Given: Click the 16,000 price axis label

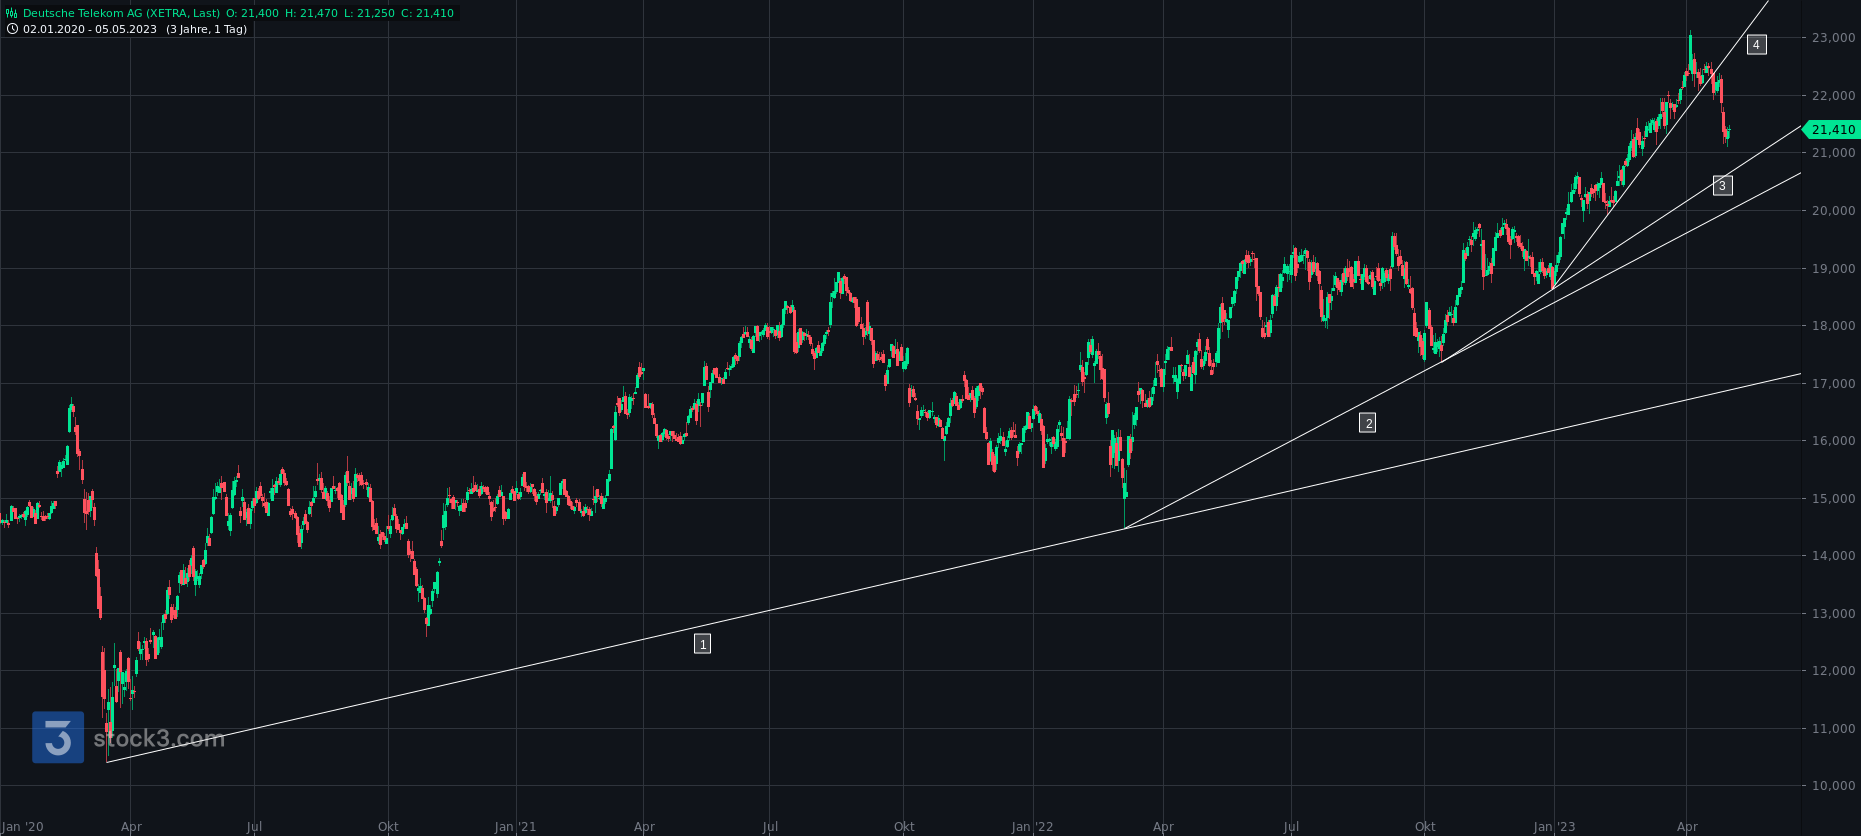Looking at the screenshot, I should (x=1834, y=441).
